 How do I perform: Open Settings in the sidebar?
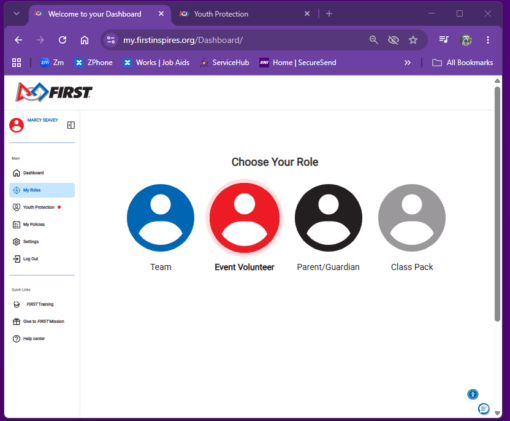click(x=42, y=241)
